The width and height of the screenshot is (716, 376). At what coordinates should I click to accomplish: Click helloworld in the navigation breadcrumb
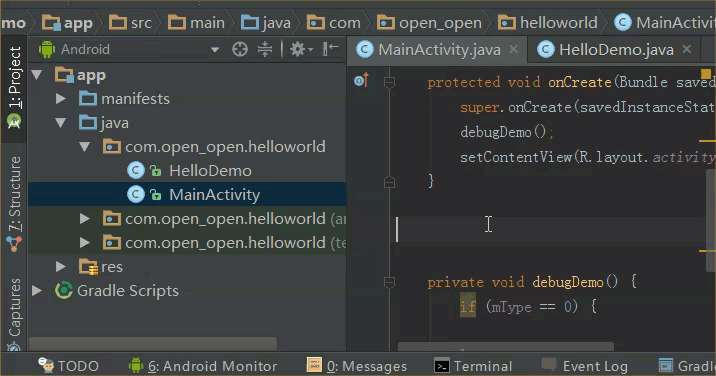click(548, 22)
